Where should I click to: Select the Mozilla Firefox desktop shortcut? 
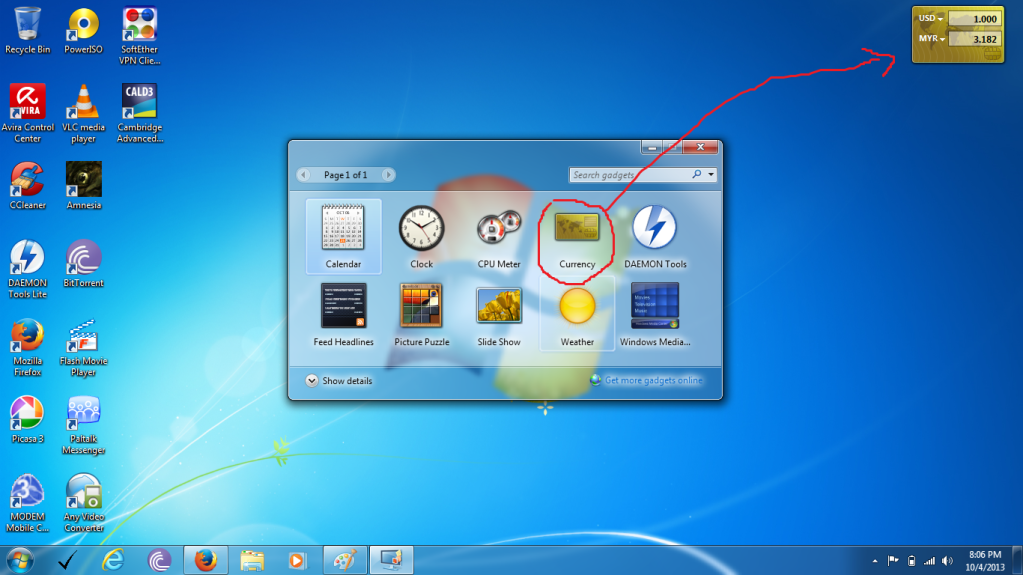(x=27, y=347)
